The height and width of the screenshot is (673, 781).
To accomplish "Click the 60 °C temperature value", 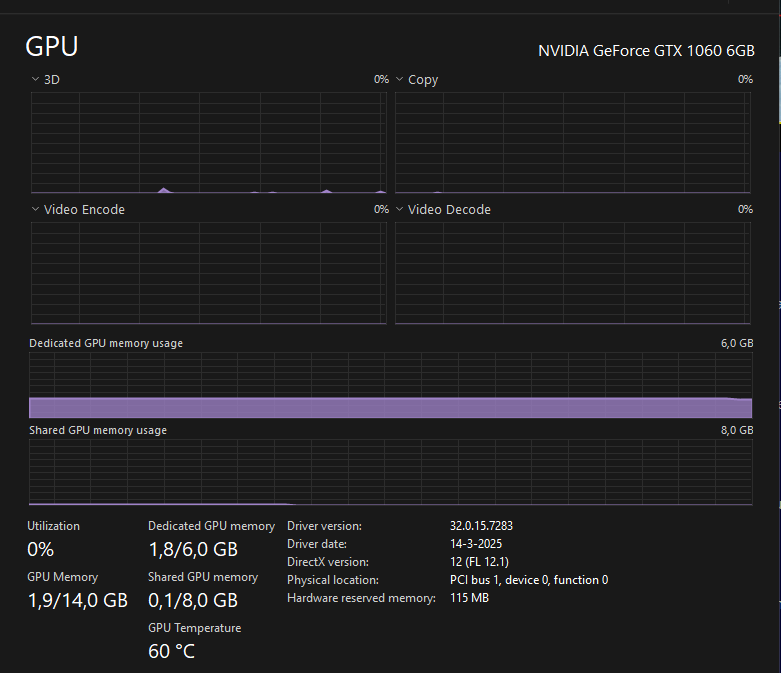I will pos(171,651).
